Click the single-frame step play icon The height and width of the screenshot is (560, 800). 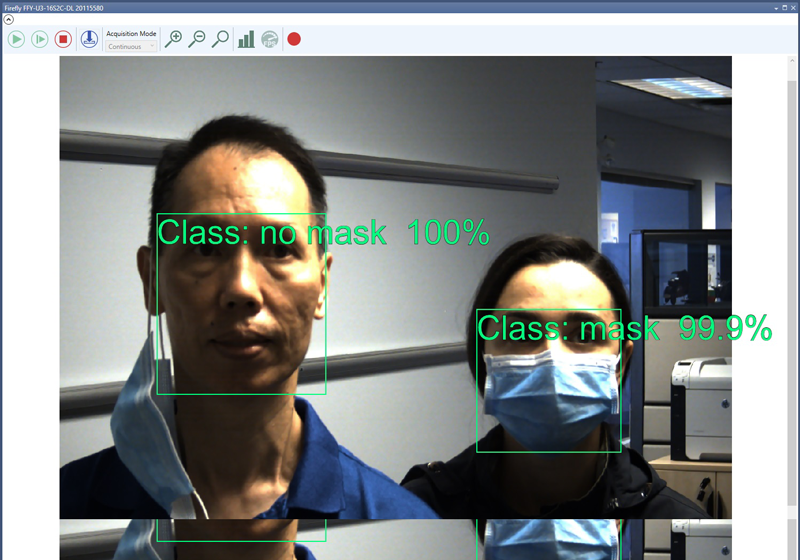click(40, 39)
